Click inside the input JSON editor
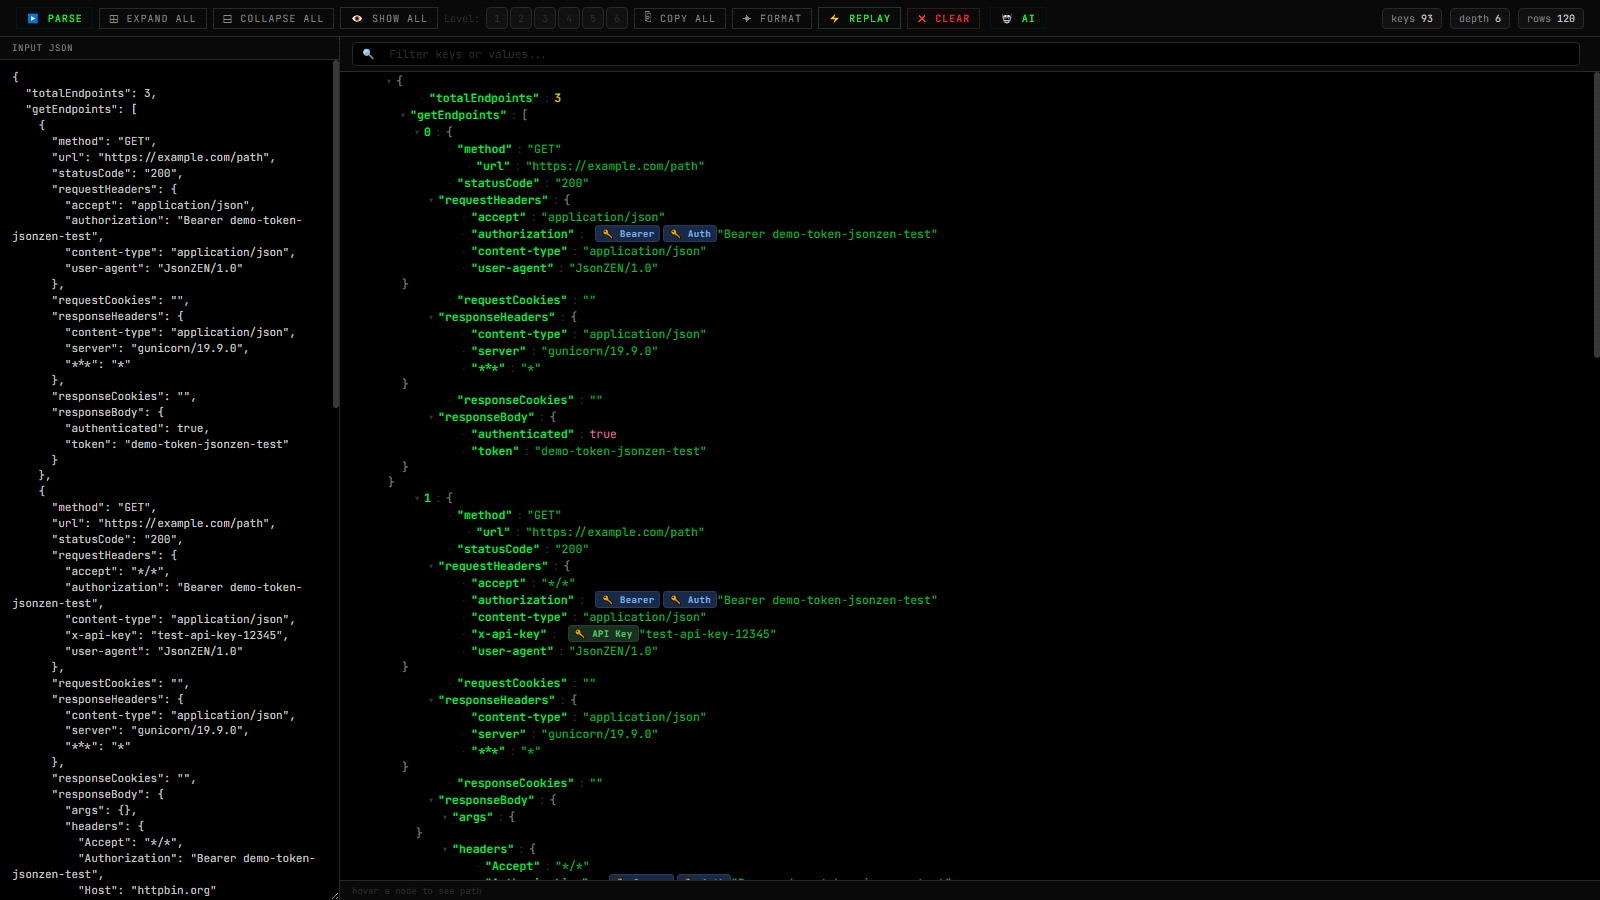This screenshot has width=1600, height=900. tap(165, 480)
